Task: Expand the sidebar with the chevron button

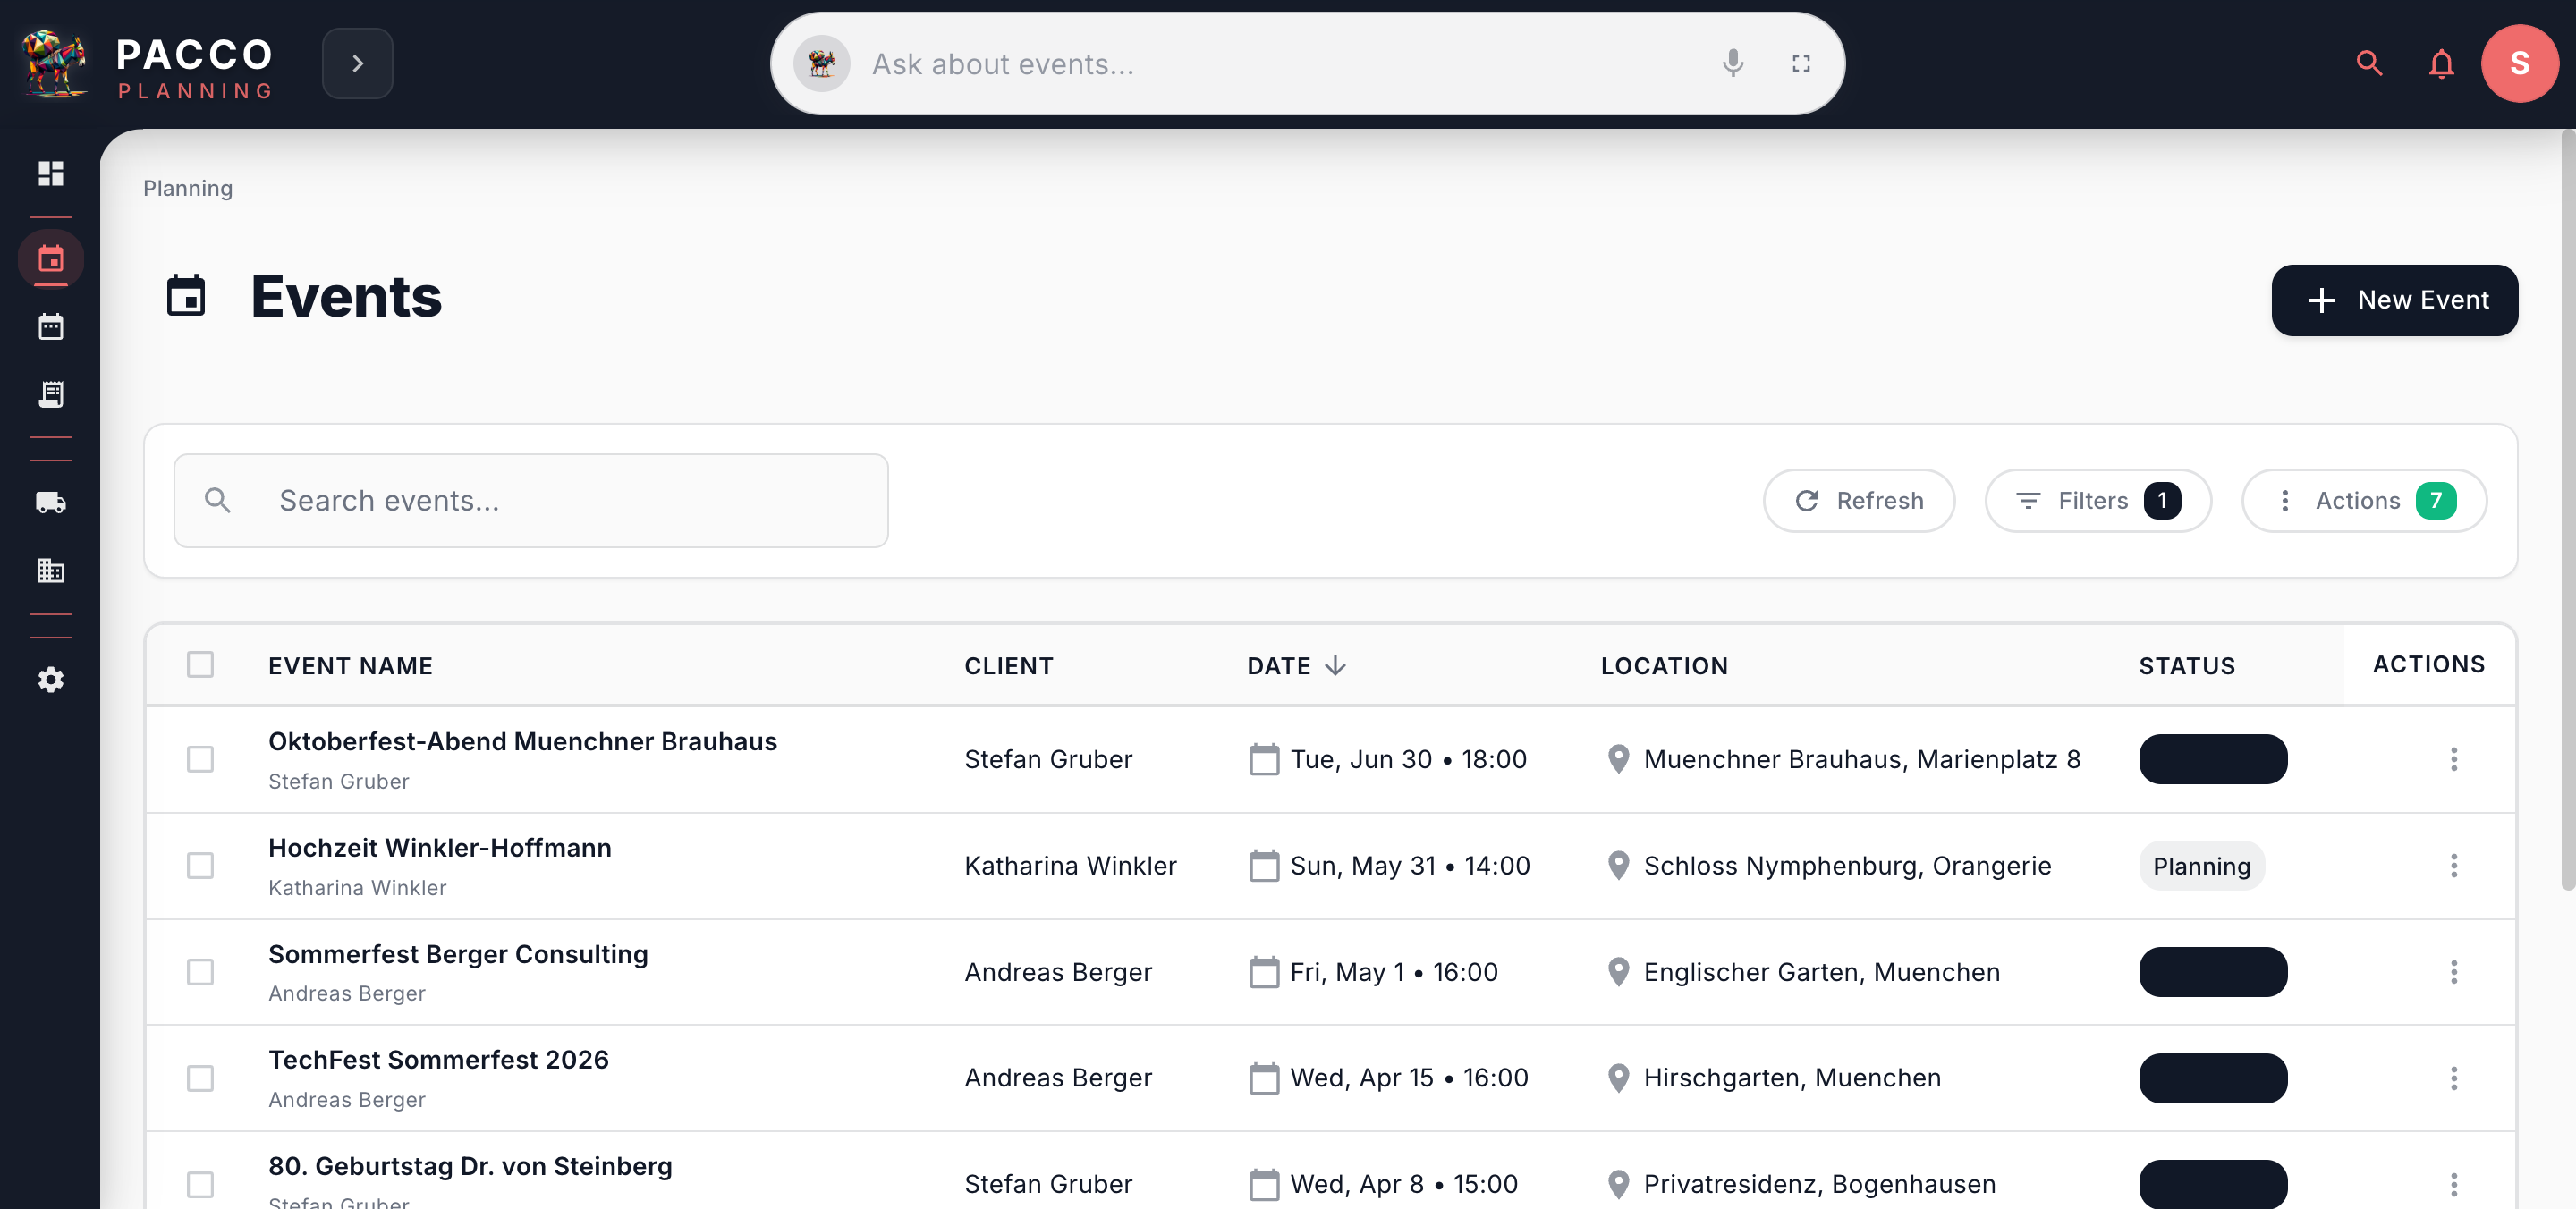Action: pos(357,64)
